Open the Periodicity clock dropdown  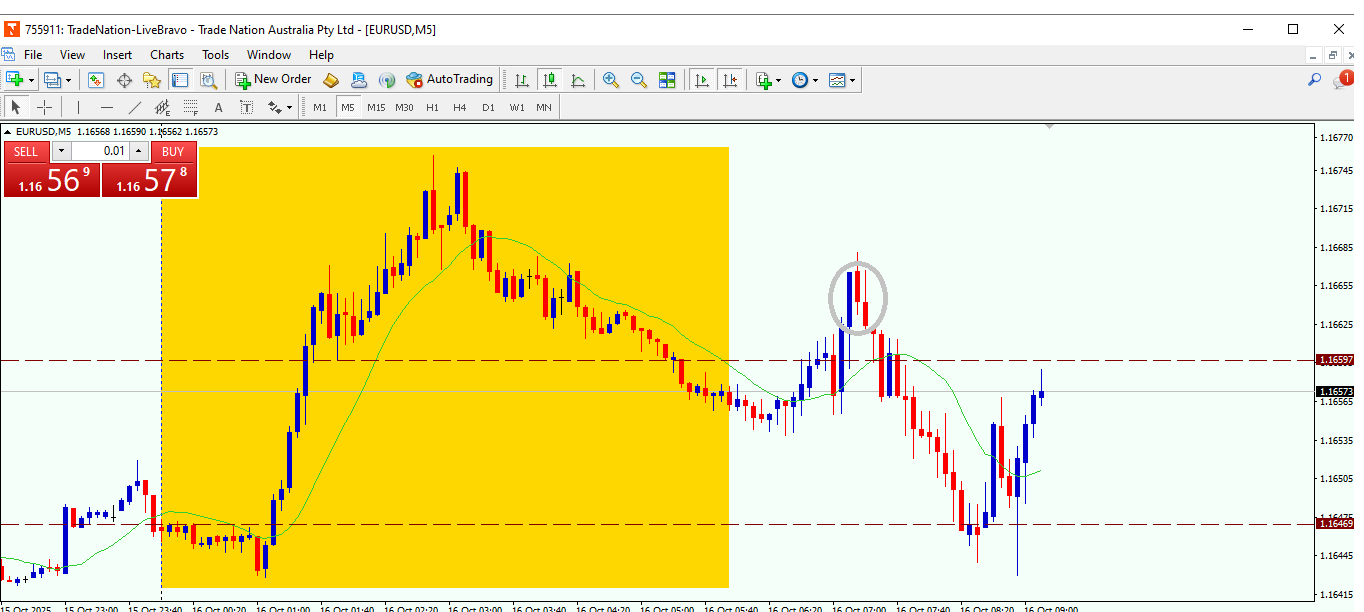[x=804, y=80]
